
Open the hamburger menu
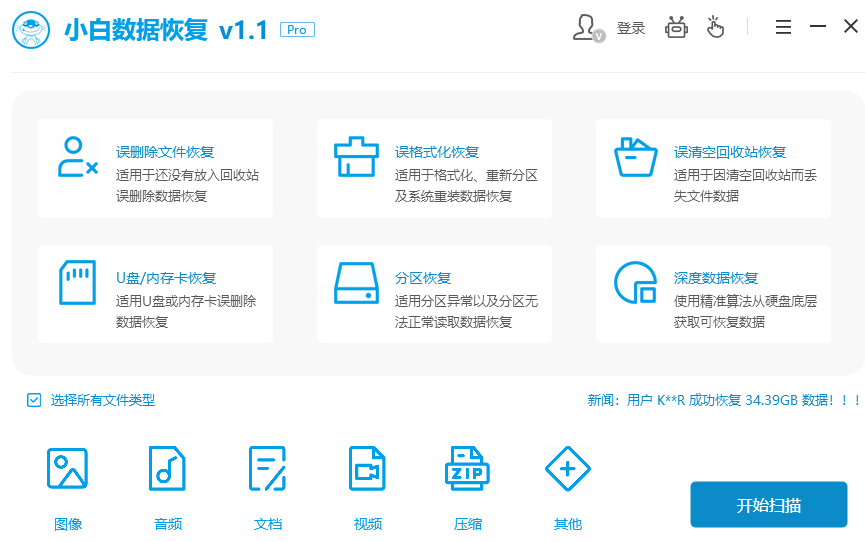click(x=783, y=27)
